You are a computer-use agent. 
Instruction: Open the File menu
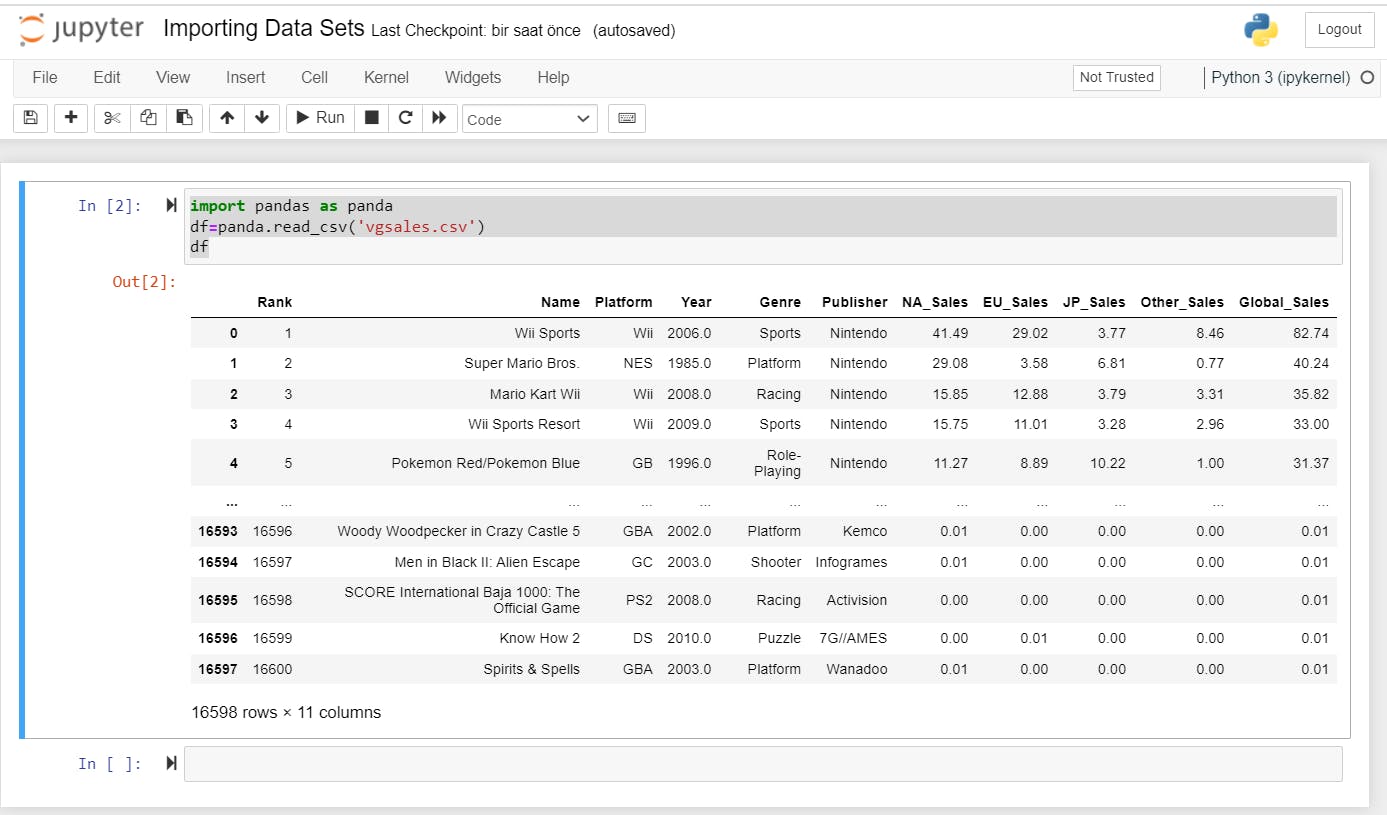pyautogui.click(x=45, y=78)
